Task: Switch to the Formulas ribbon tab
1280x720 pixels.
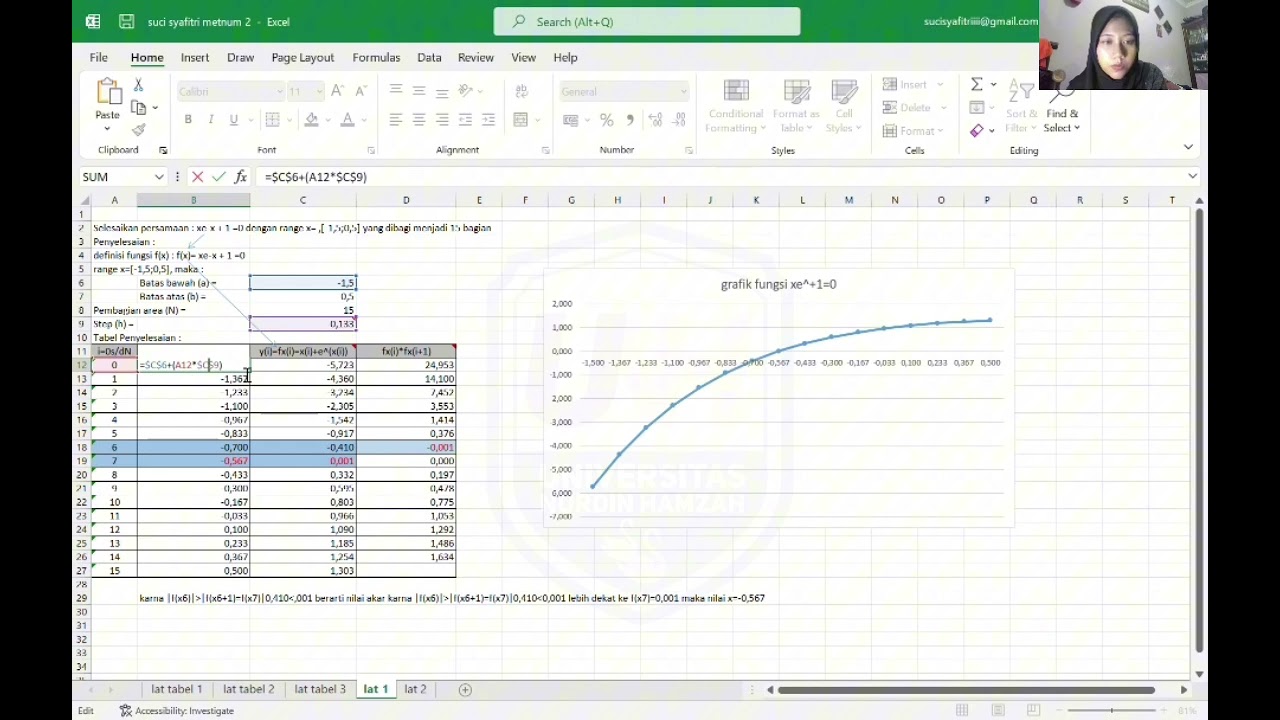Action: [x=376, y=57]
